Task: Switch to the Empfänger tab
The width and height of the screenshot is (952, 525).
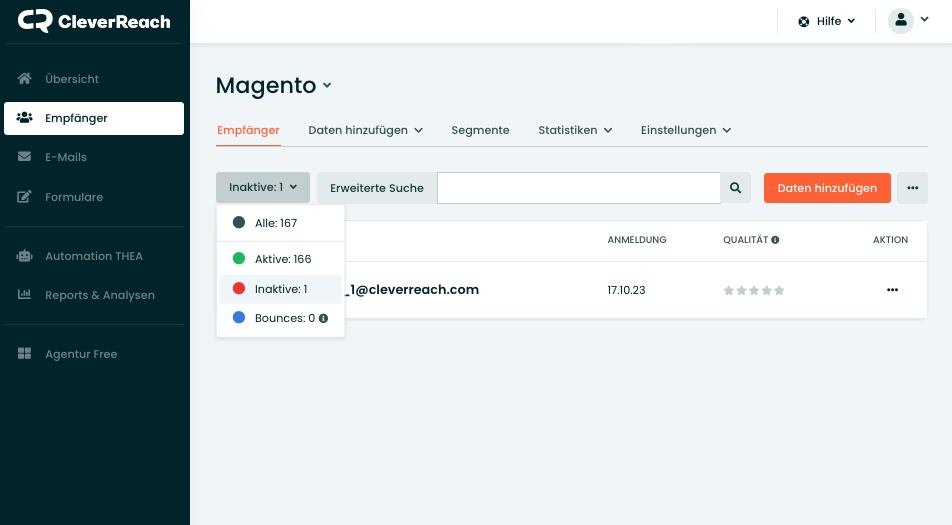Action: (248, 130)
